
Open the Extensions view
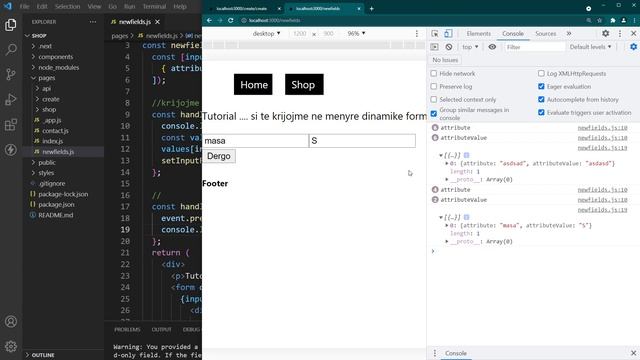coord(11,124)
